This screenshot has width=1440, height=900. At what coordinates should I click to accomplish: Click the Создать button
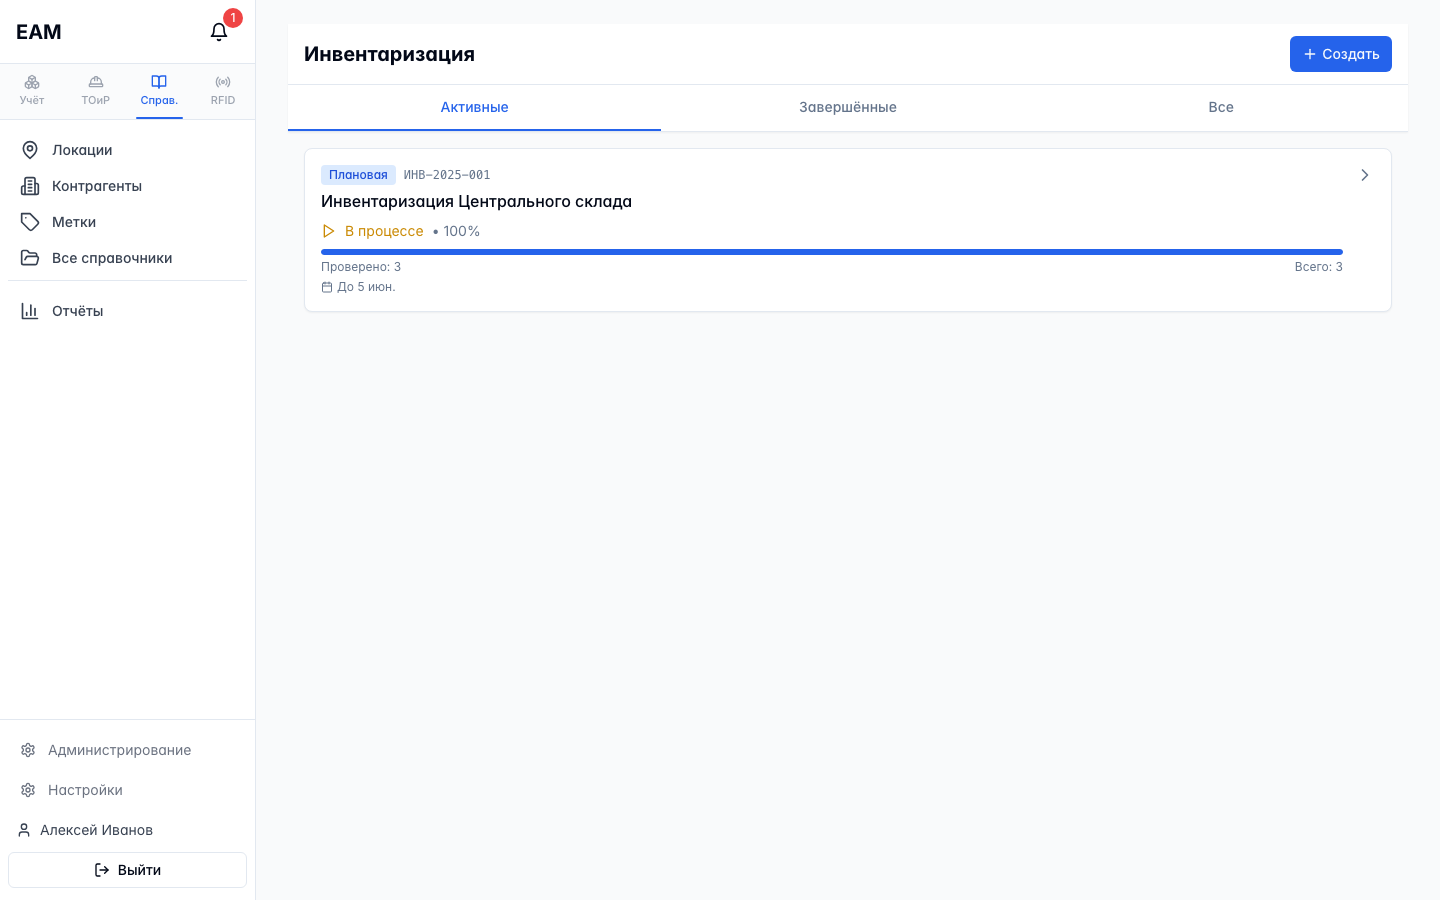(x=1340, y=54)
